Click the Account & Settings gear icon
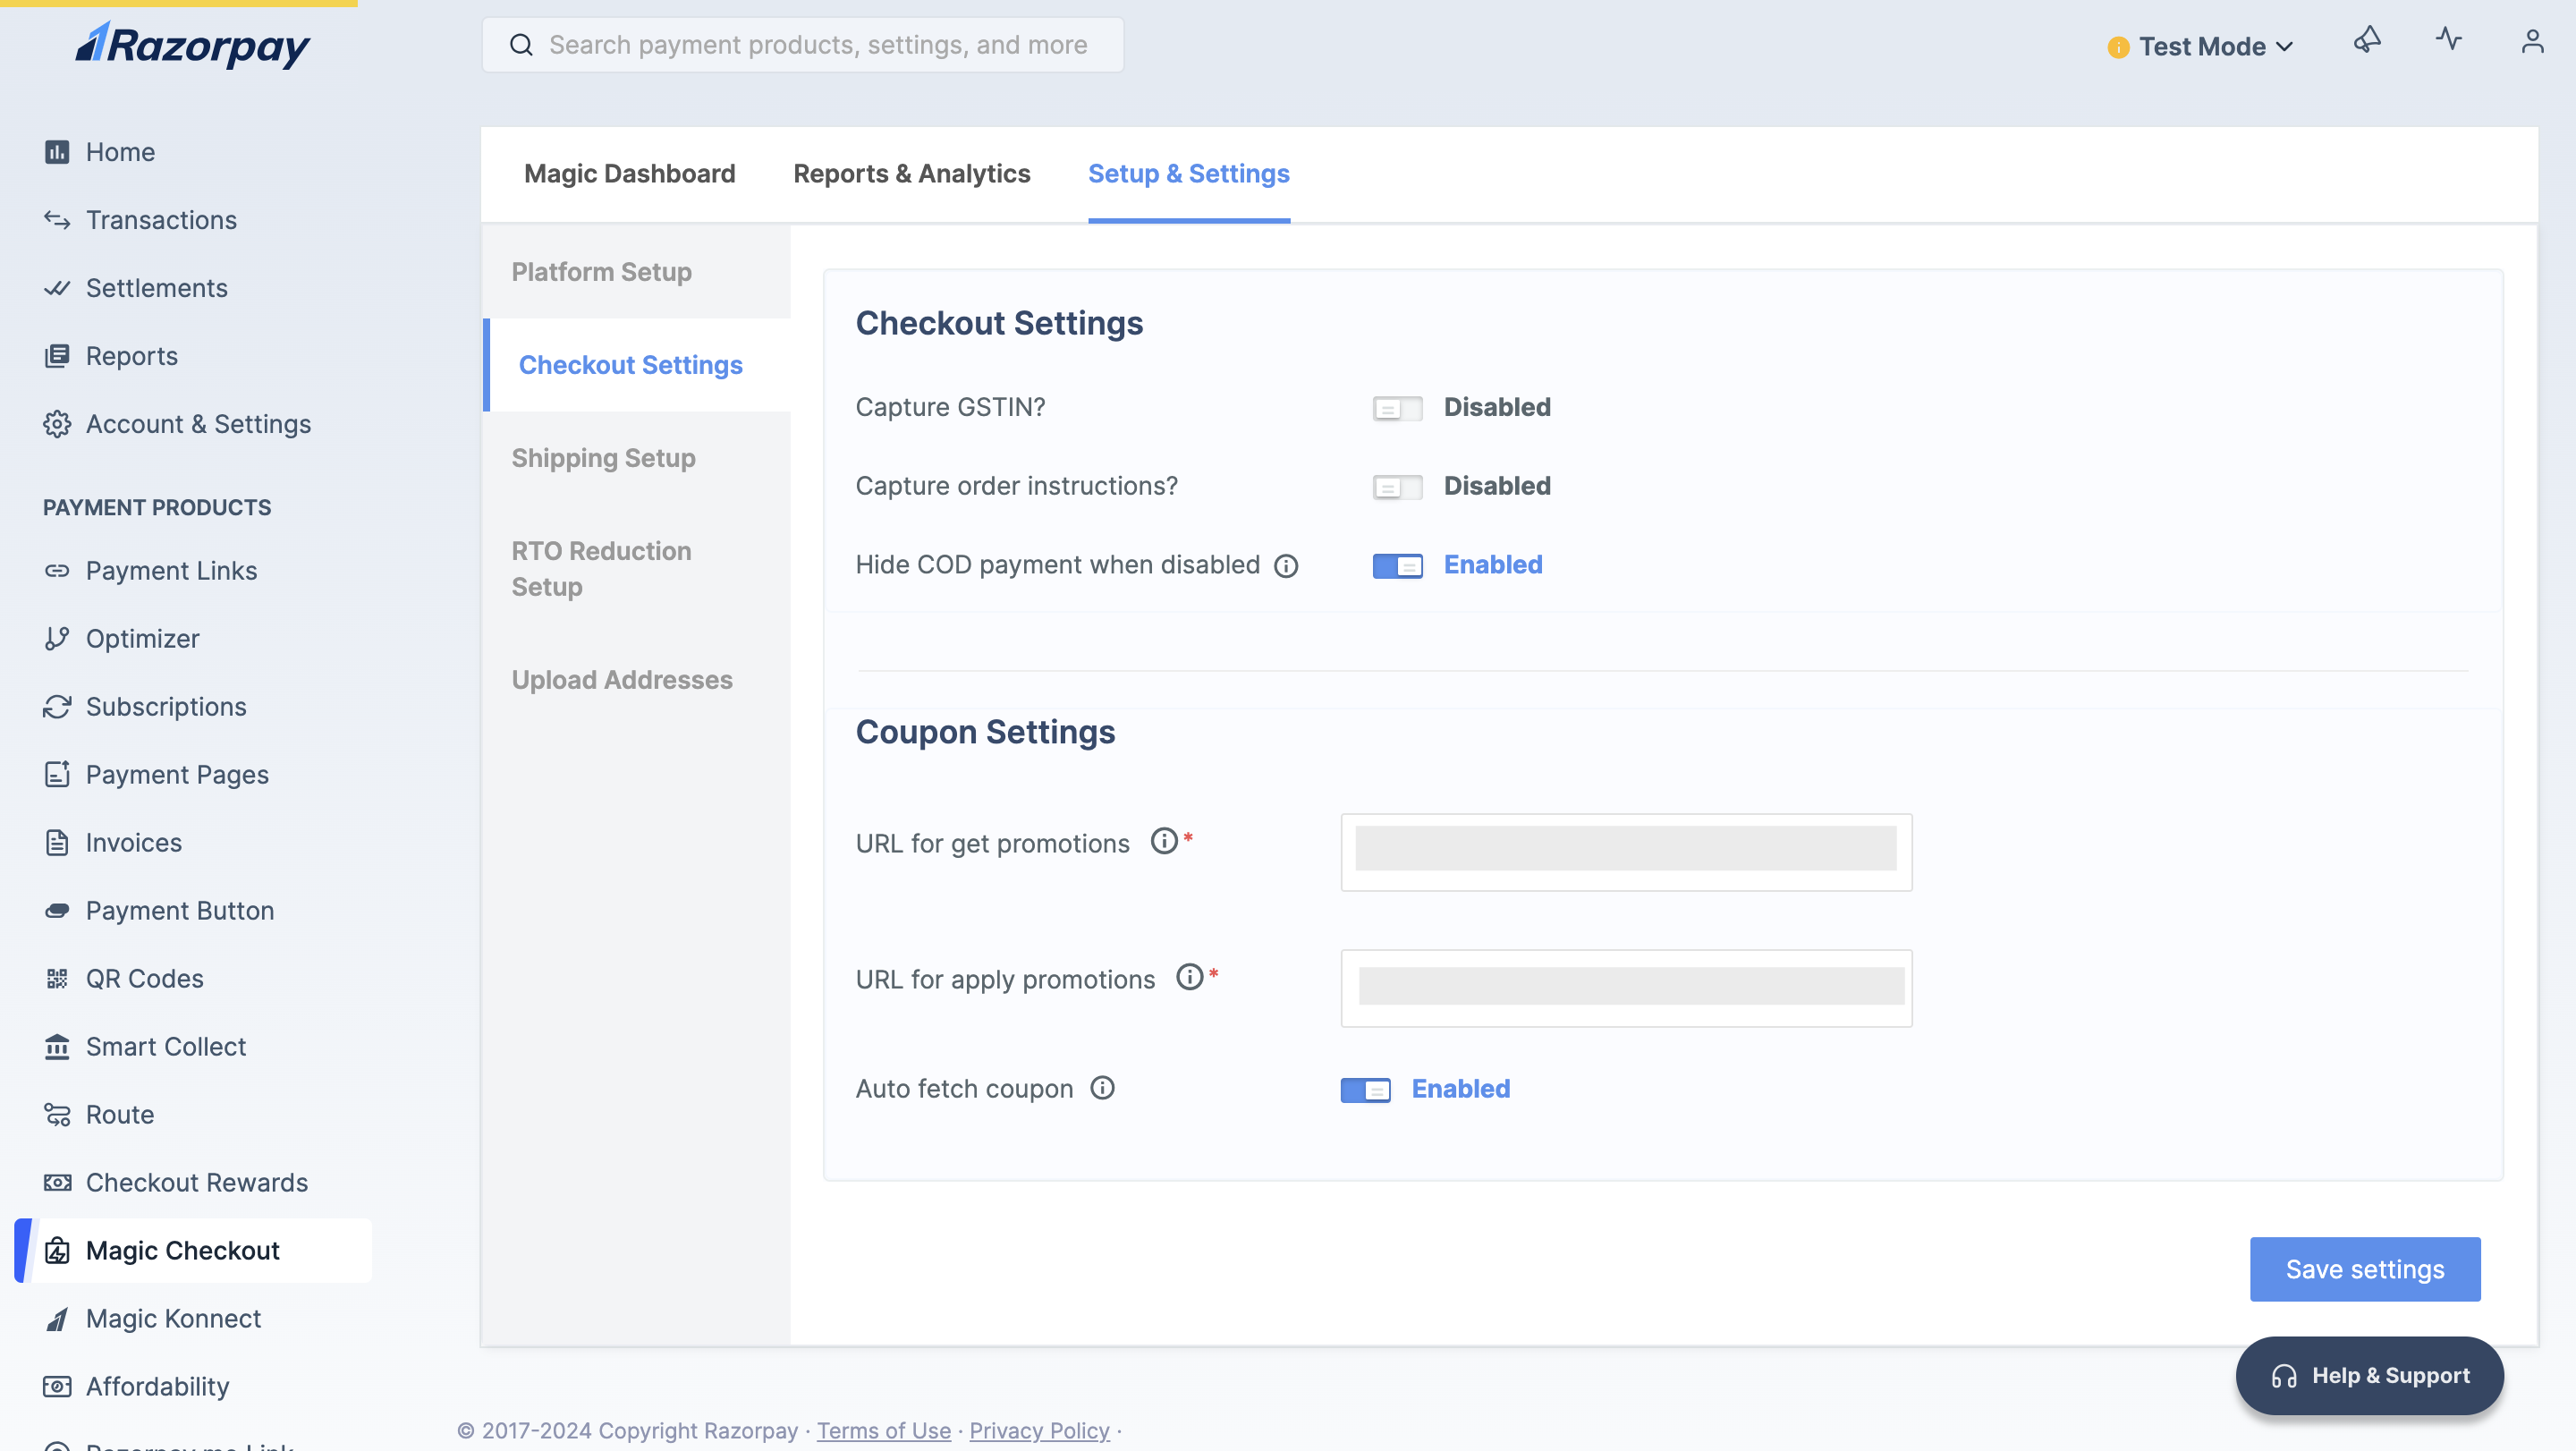2576x1451 pixels. pos(57,424)
